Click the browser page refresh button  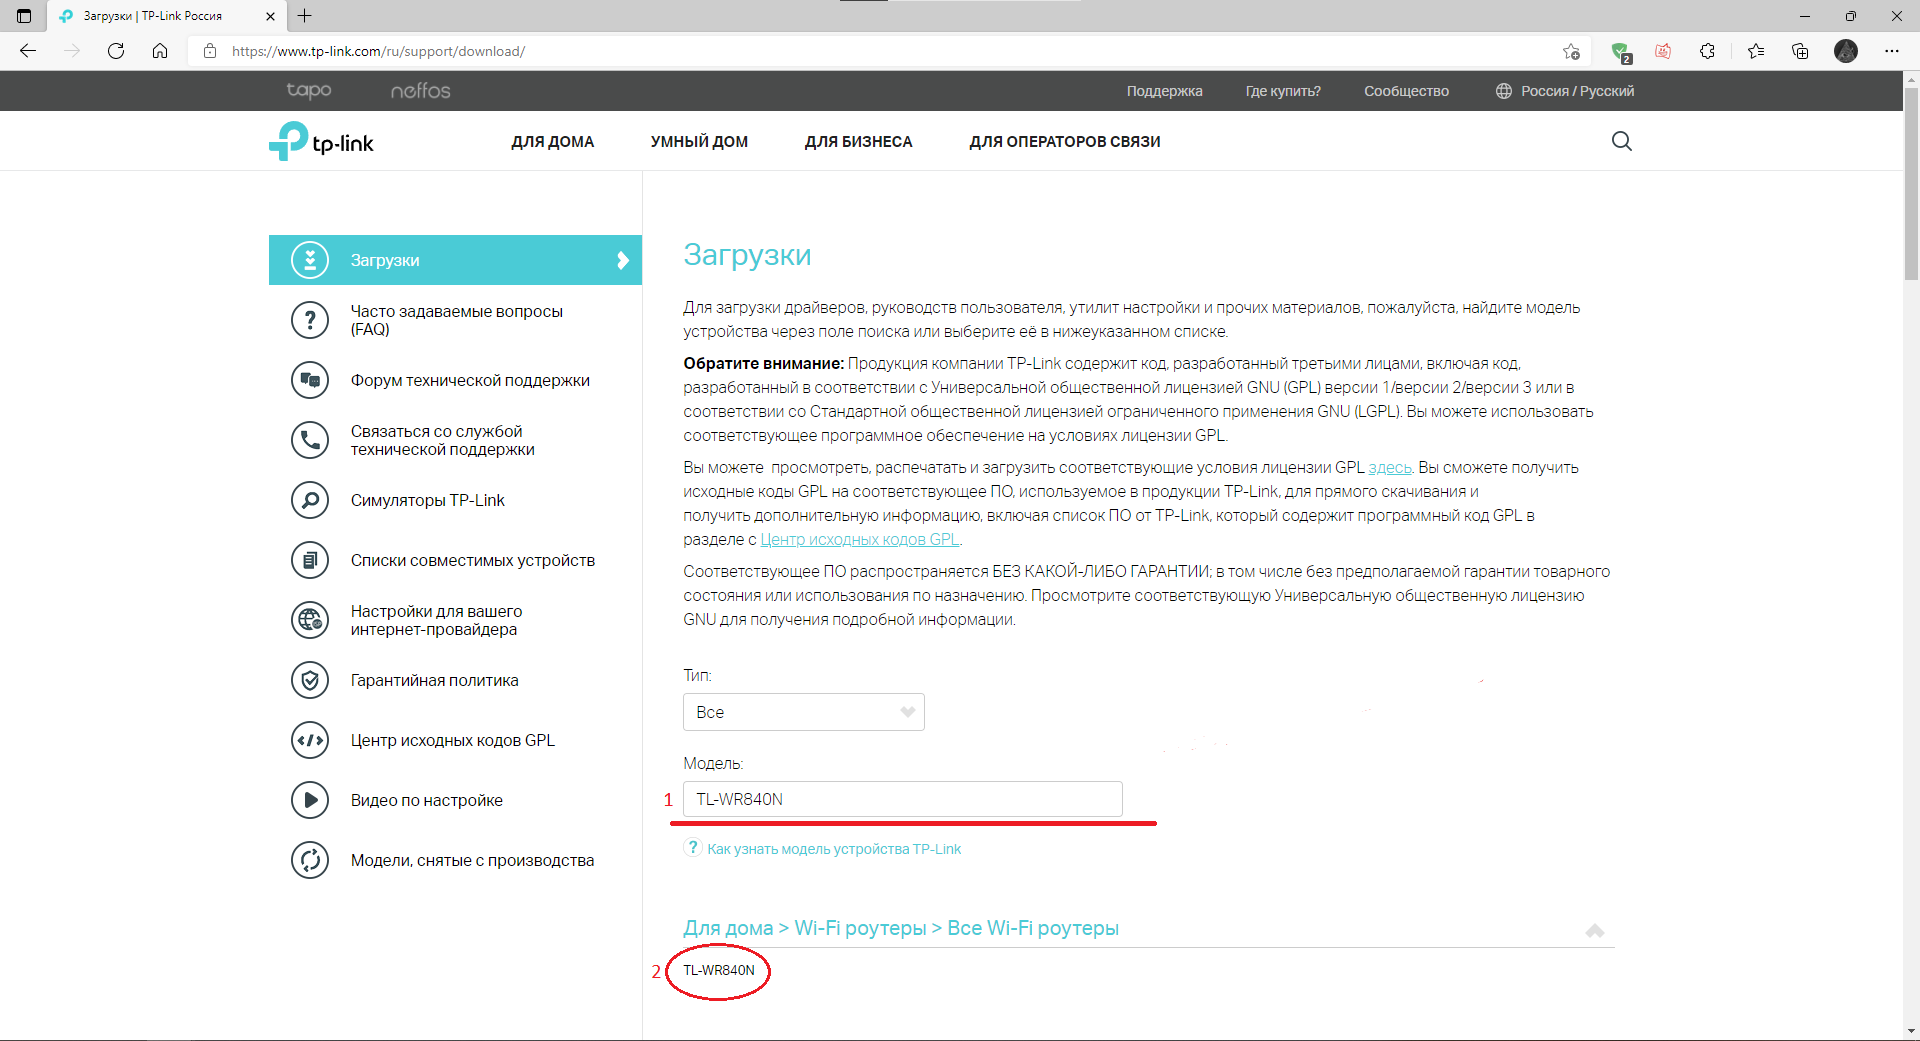coord(116,51)
